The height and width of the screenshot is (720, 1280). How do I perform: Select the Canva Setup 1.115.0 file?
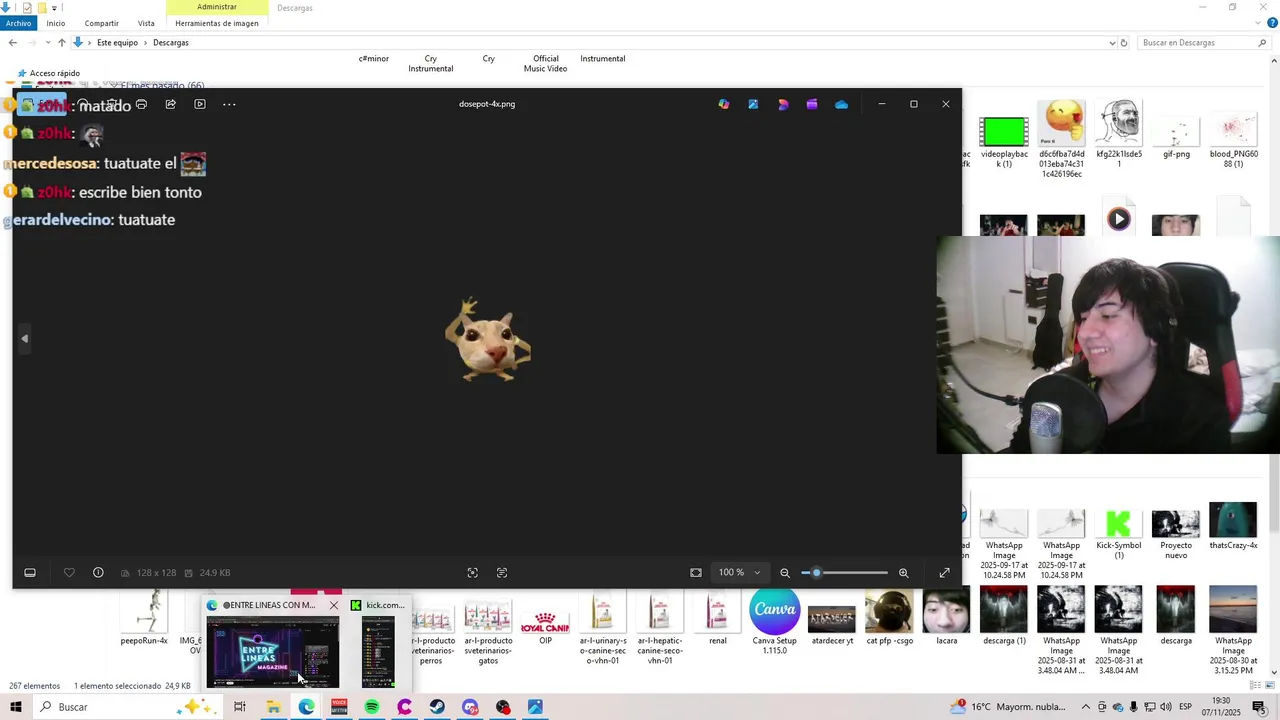pos(775,620)
